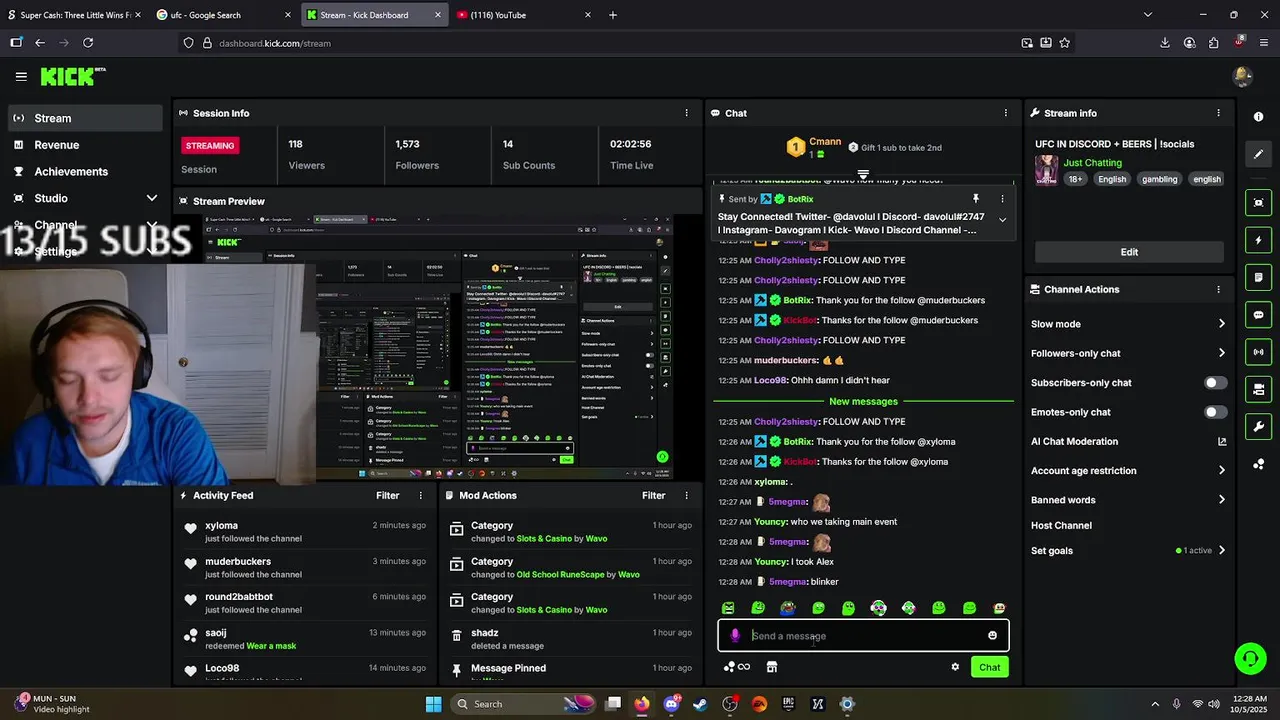Toggle the document widget icon in the right sidebar
Viewport: 1280px width, 720px height.
(x=1258, y=277)
